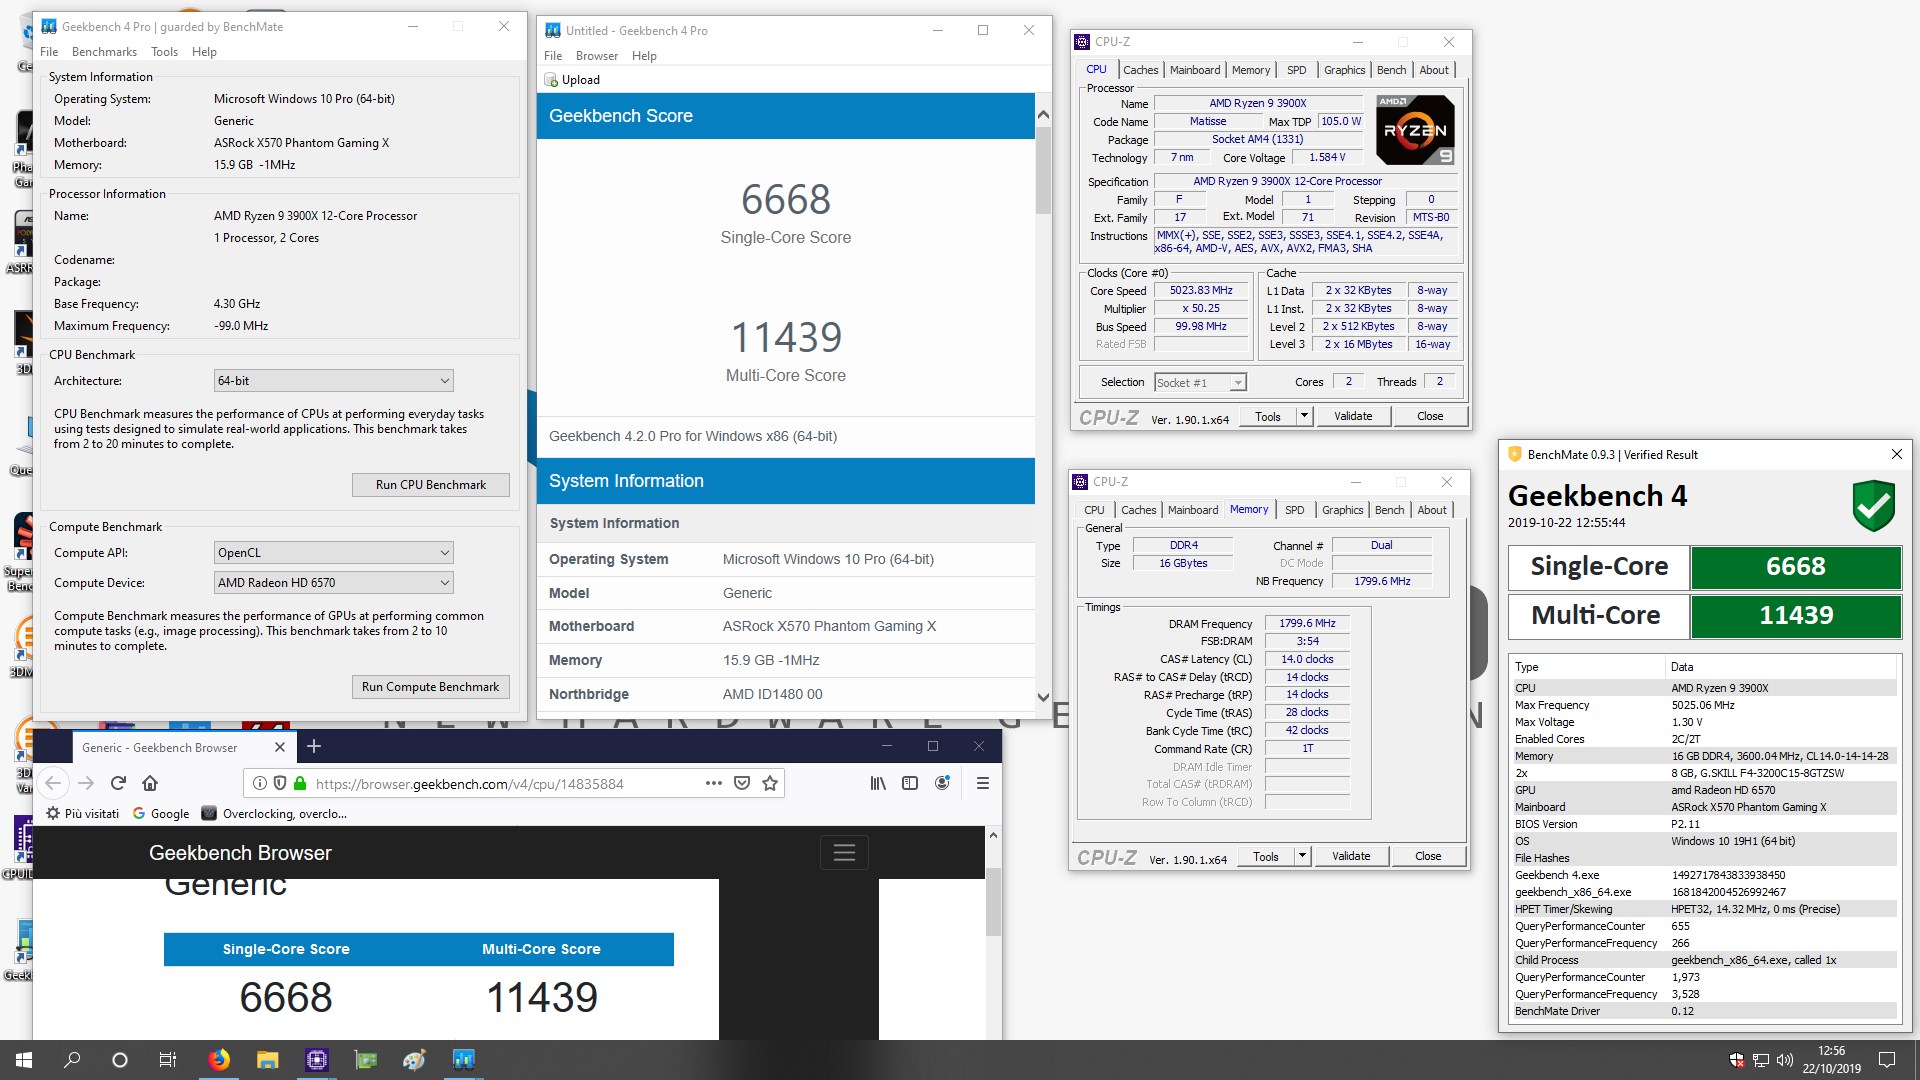
Task: Open File Explorer from the taskbar
Action: pyautogui.click(x=267, y=1060)
